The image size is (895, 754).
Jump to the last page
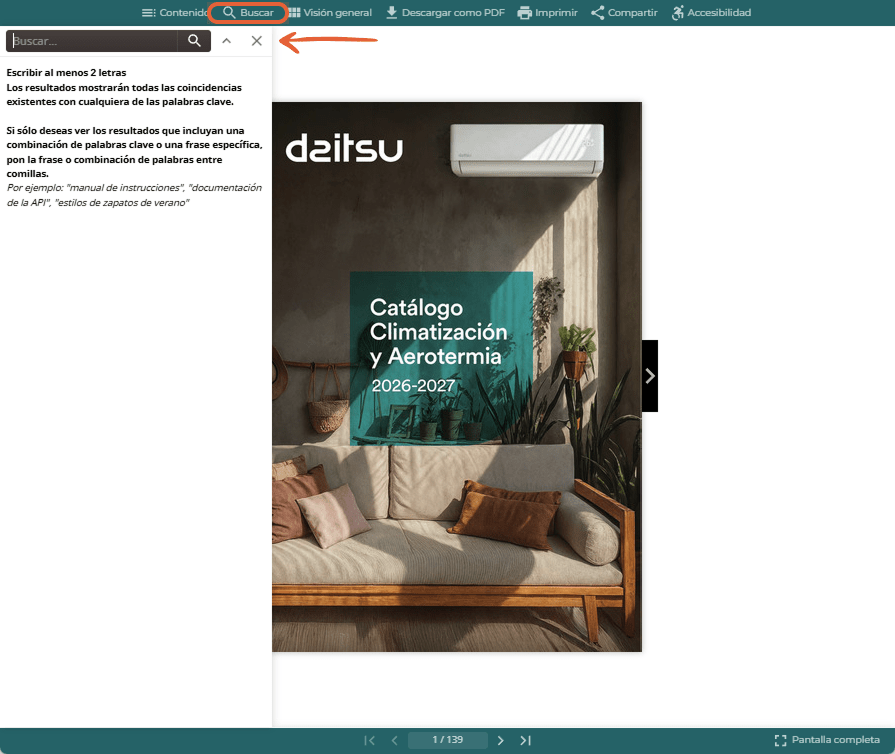pos(526,740)
